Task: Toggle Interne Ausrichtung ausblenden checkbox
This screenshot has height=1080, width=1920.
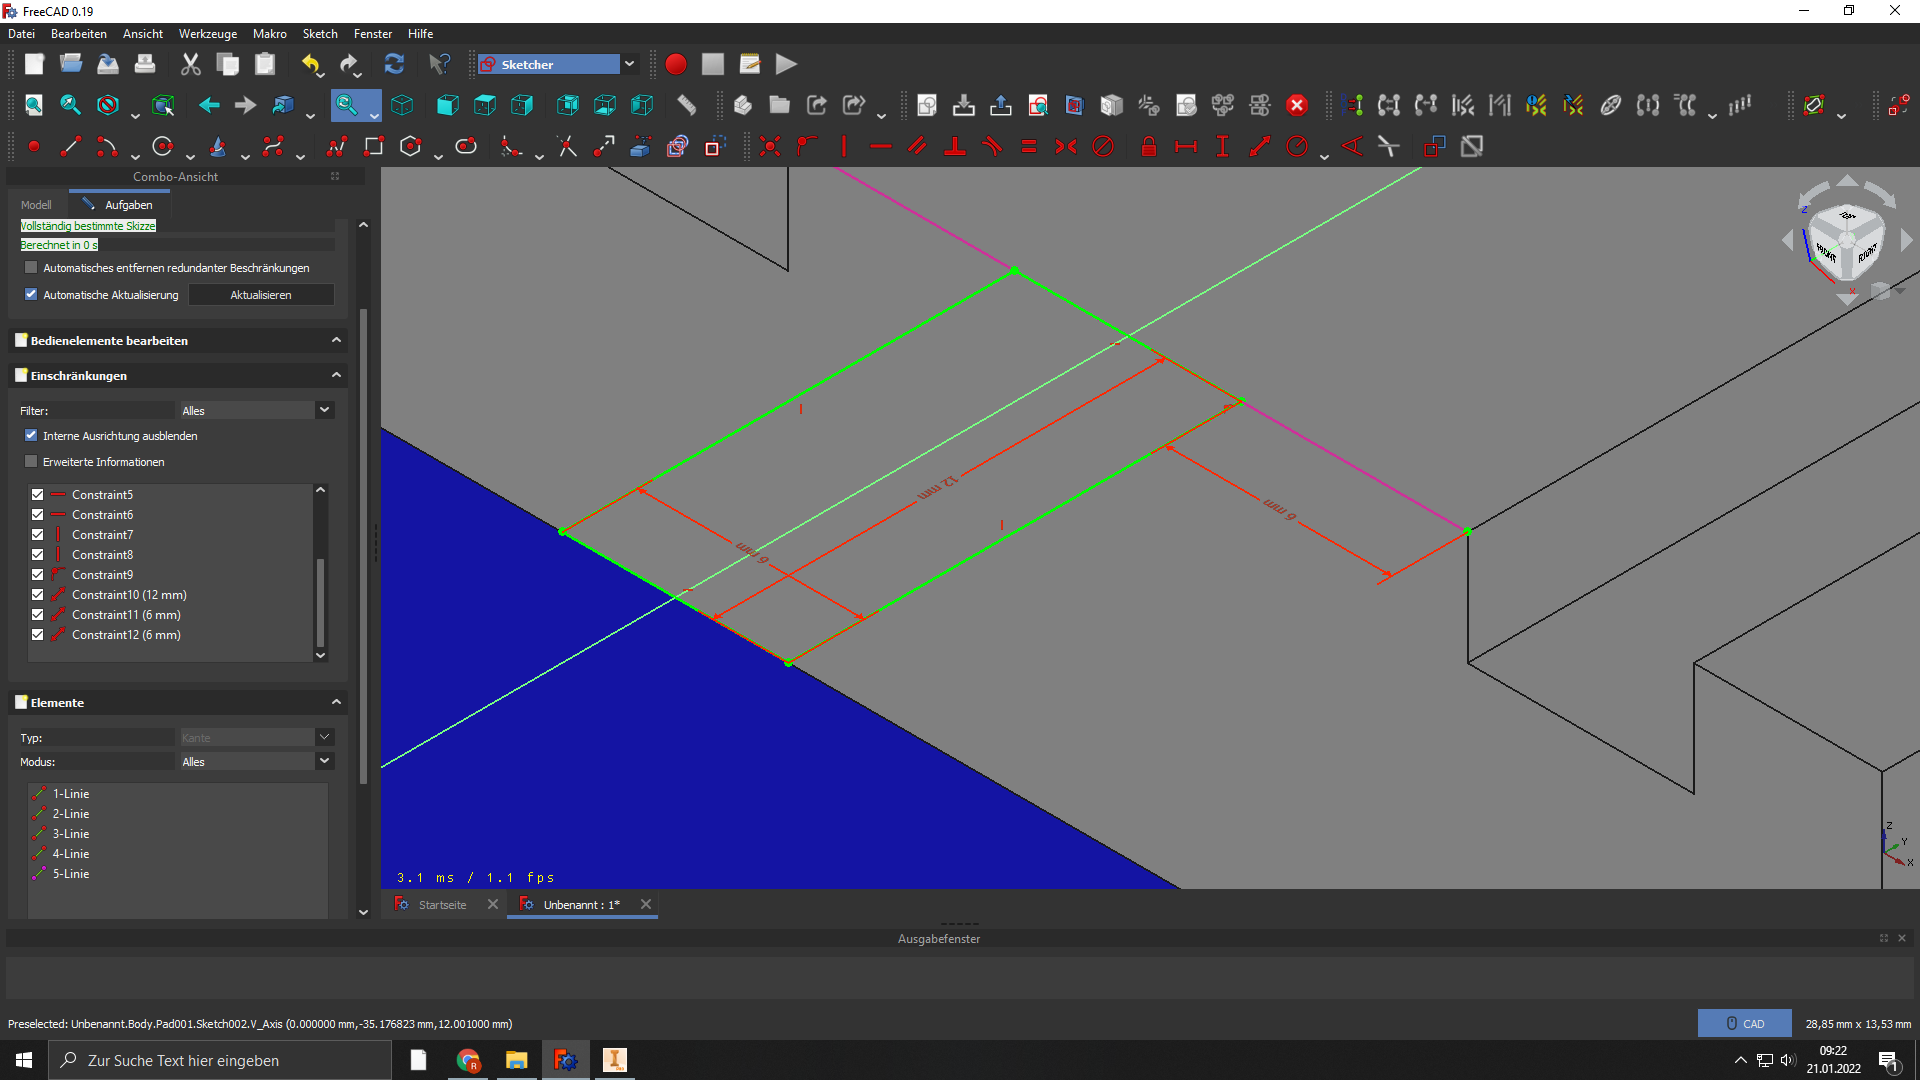Action: pos(31,436)
